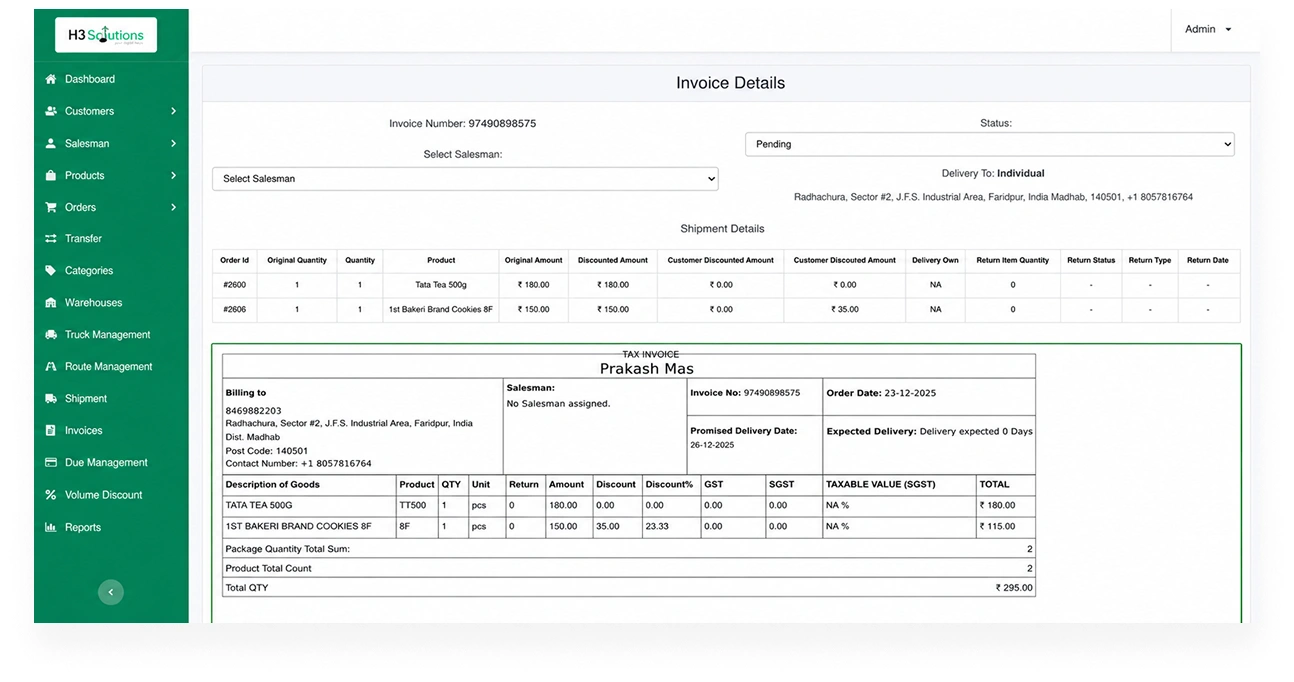Click the ₹ 295.00 total amount
The width and height of the screenshot is (1294, 682).
pos(1014,588)
